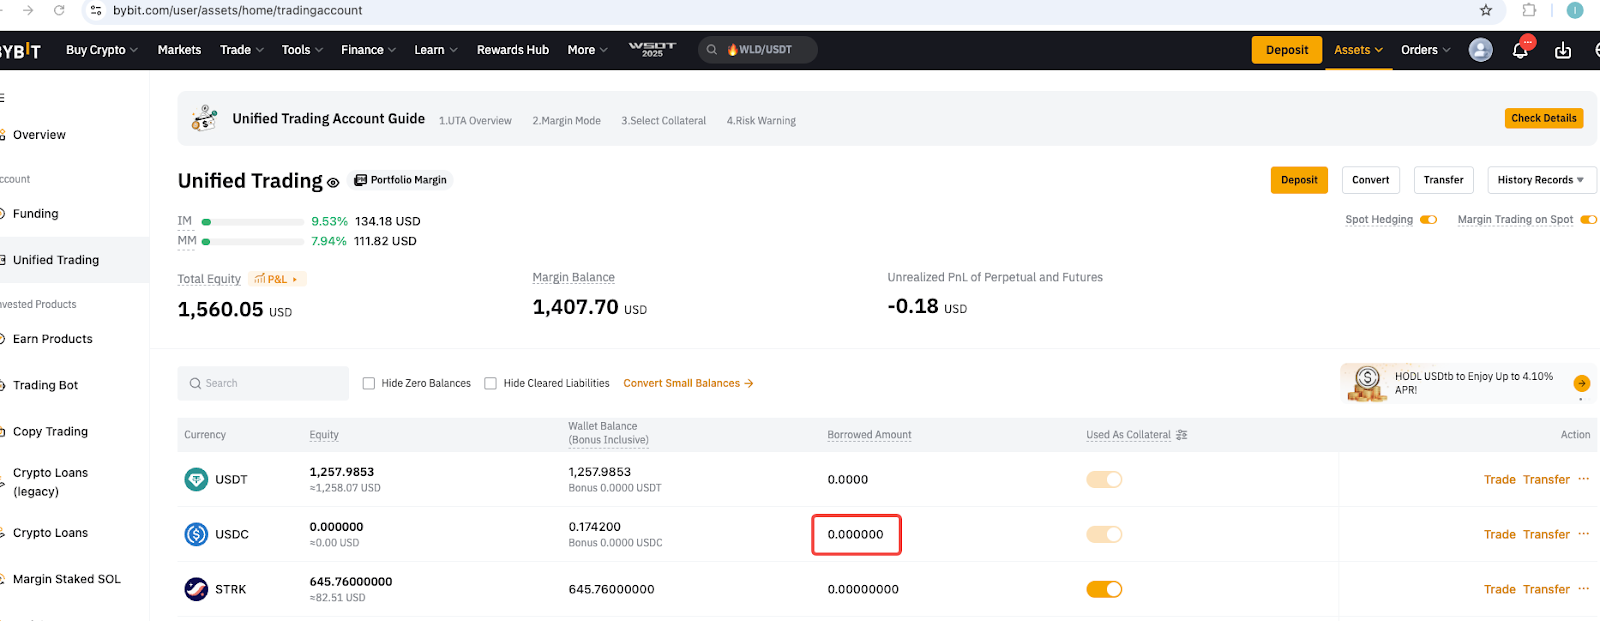Click the Convert Small Balances link
This screenshot has height=621, width=1600.
(x=687, y=383)
